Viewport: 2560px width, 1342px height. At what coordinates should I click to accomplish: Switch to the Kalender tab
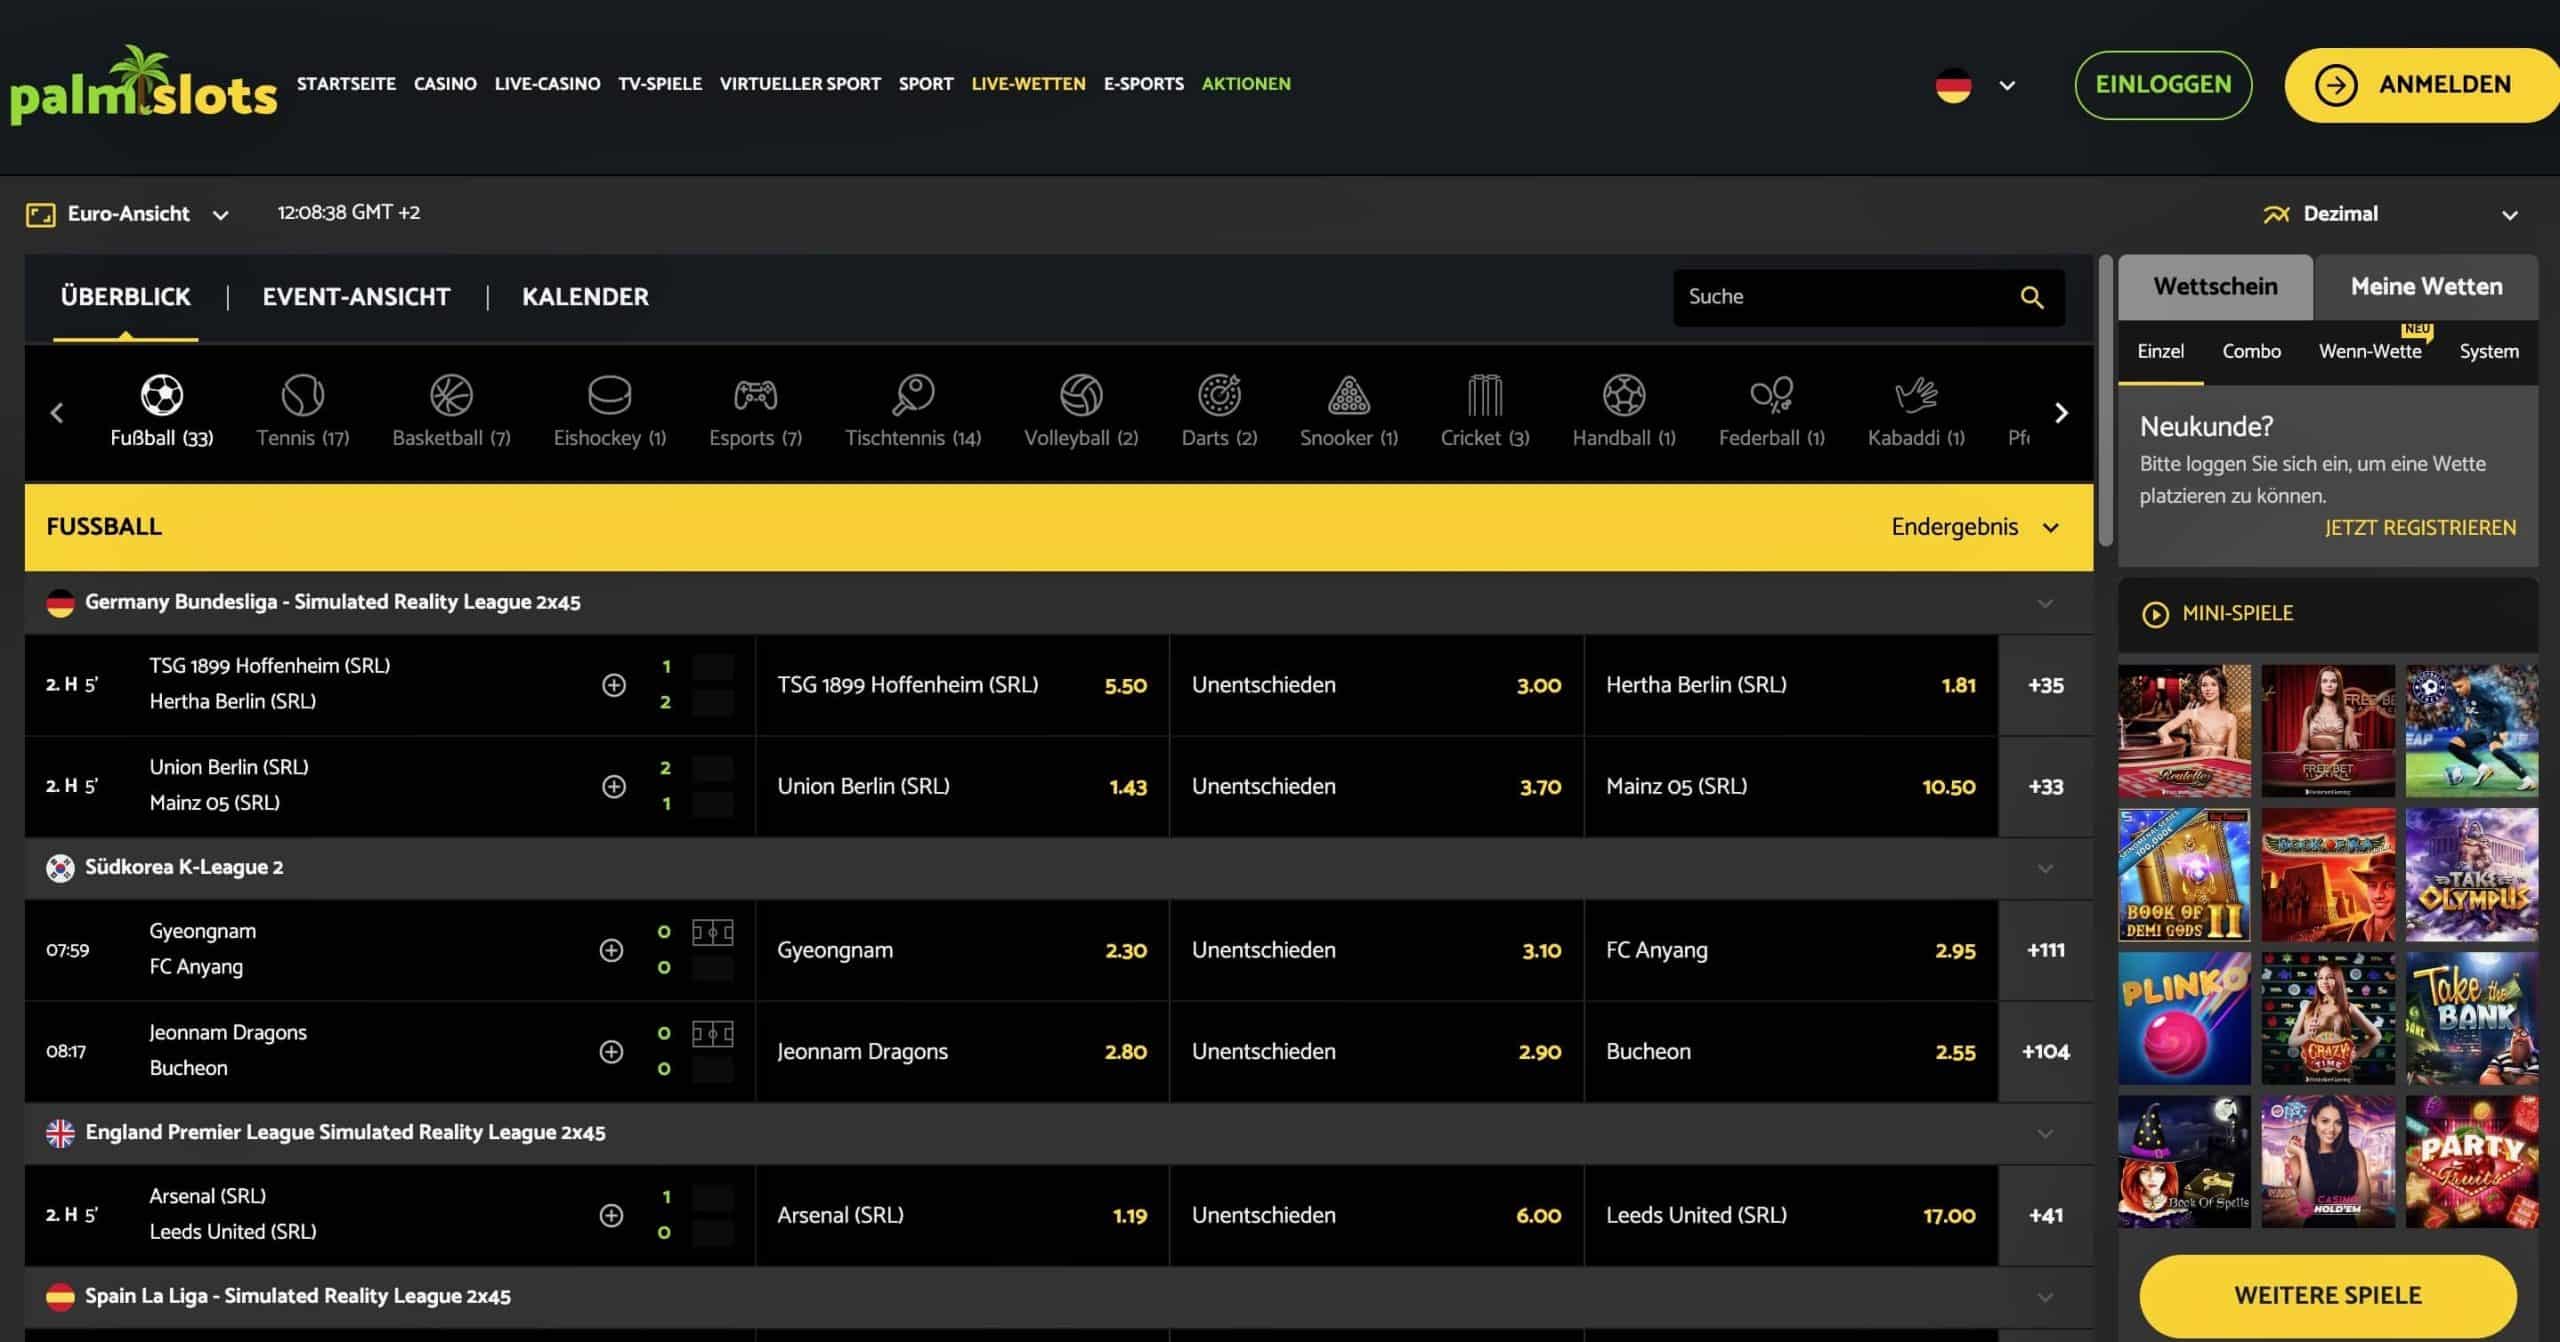point(585,297)
